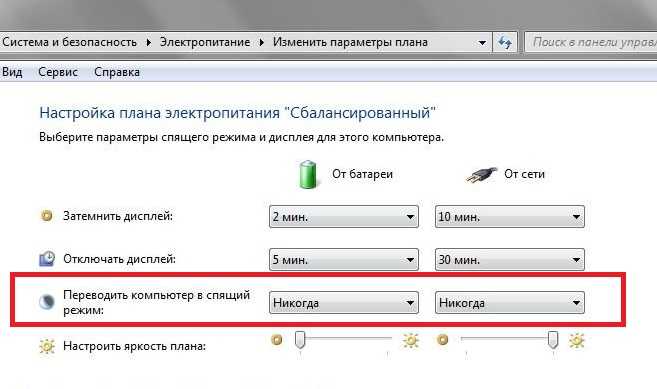Click the Переводить компьютер в спящий режим label
Image resolution: width=657 pixels, height=389 pixels.
(x=156, y=303)
